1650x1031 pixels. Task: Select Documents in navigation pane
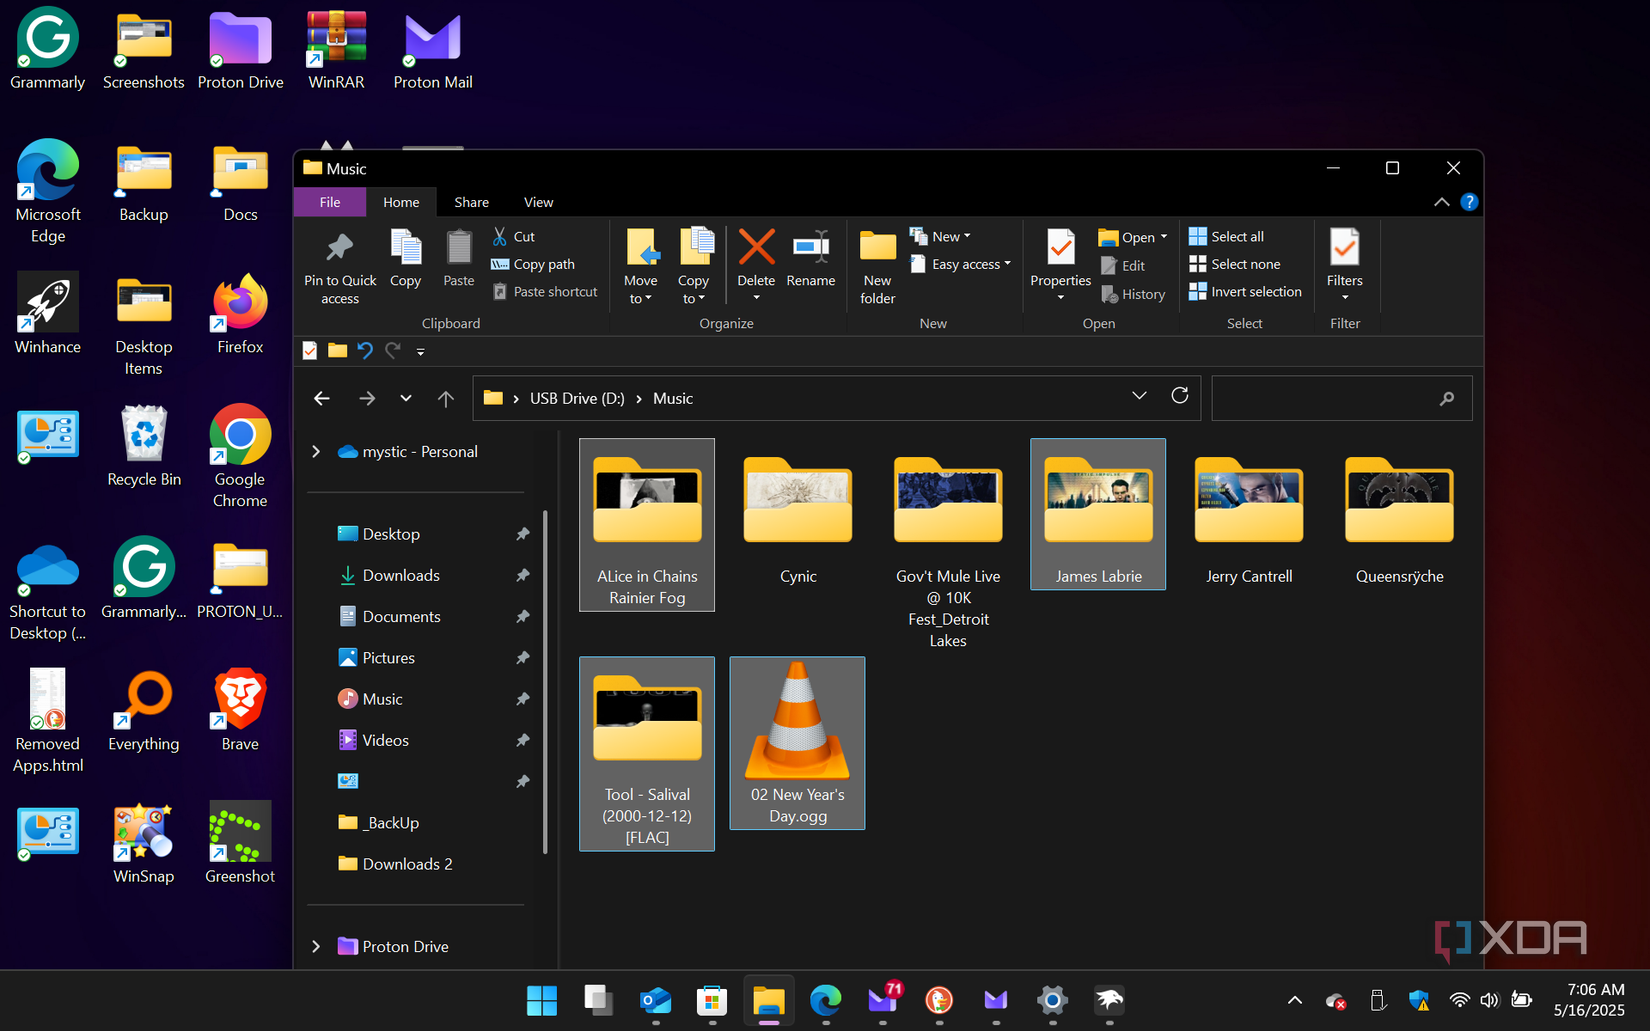[x=401, y=617]
